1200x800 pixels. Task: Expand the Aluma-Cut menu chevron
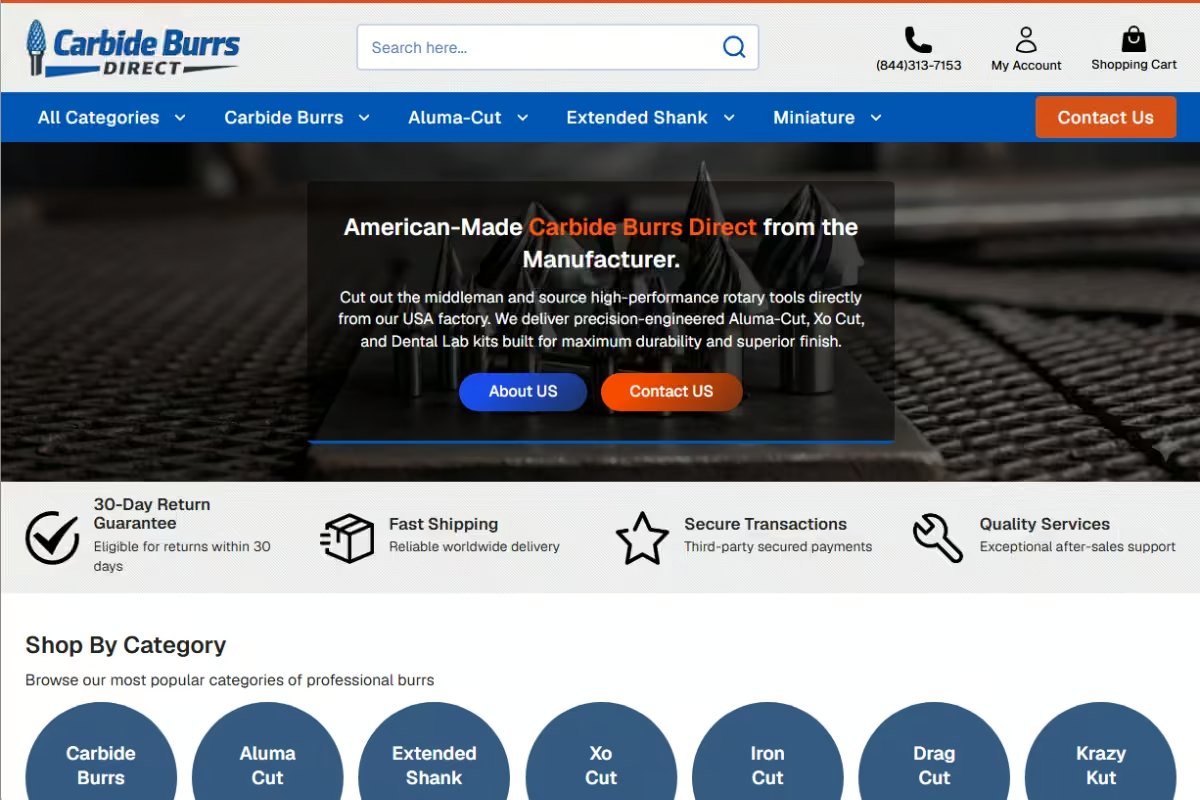(522, 118)
